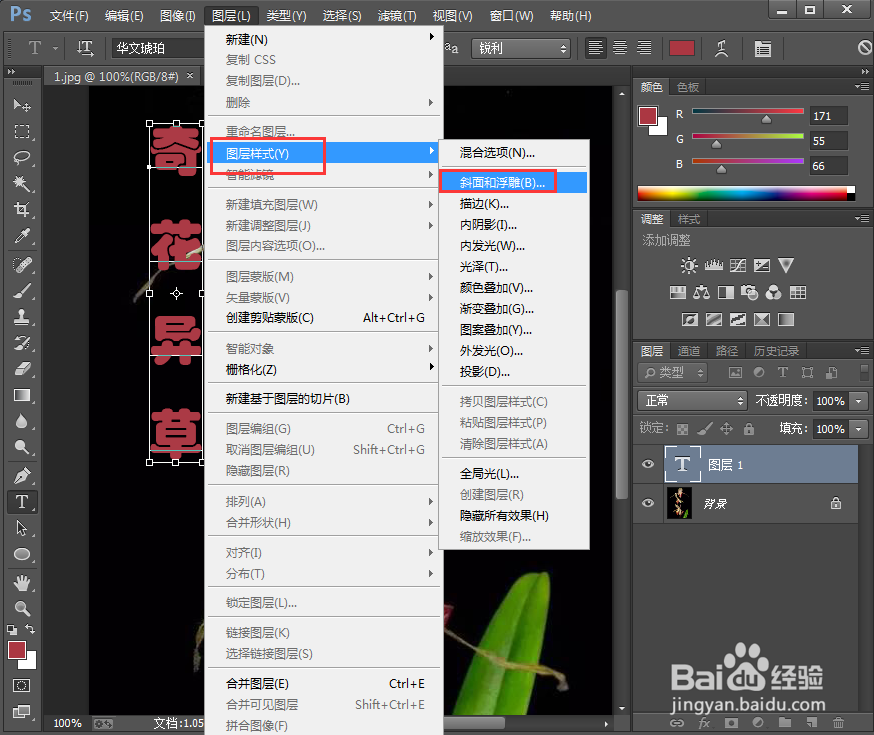Toggle lock position icon

[x=726, y=429]
